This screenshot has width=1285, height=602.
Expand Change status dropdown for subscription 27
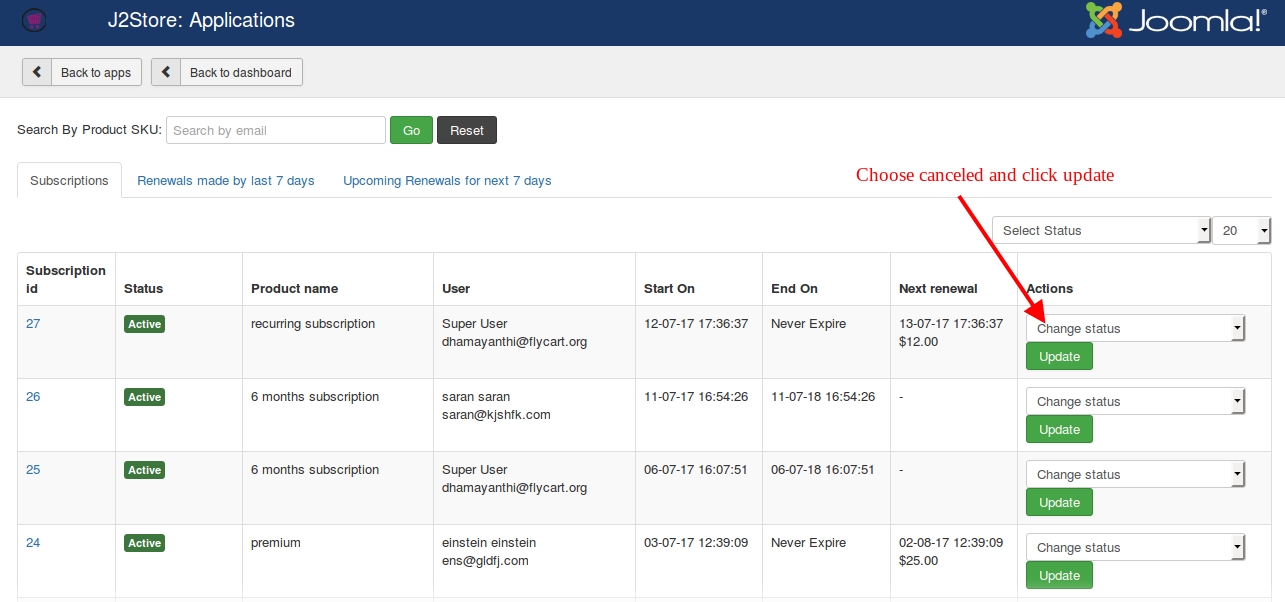1135,328
